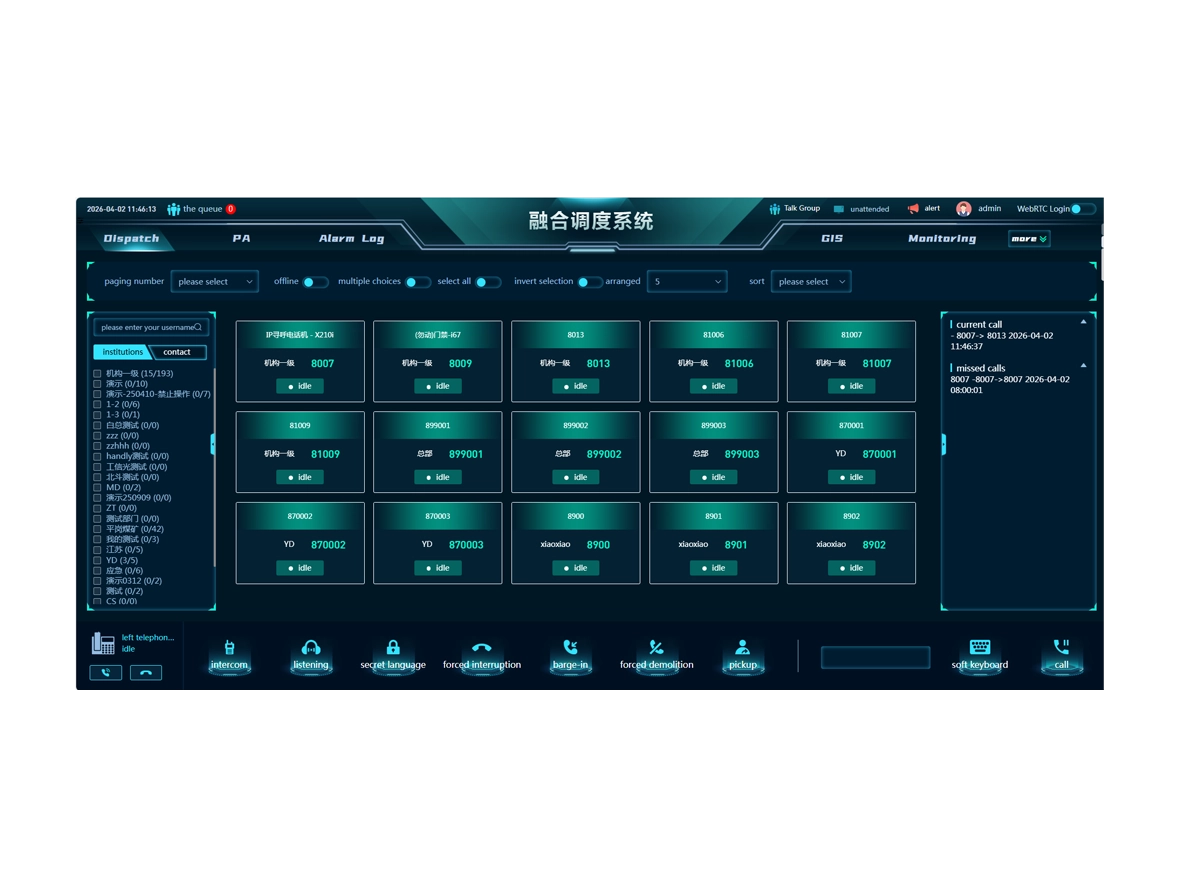Open the paging number dropdown

[214, 281]
